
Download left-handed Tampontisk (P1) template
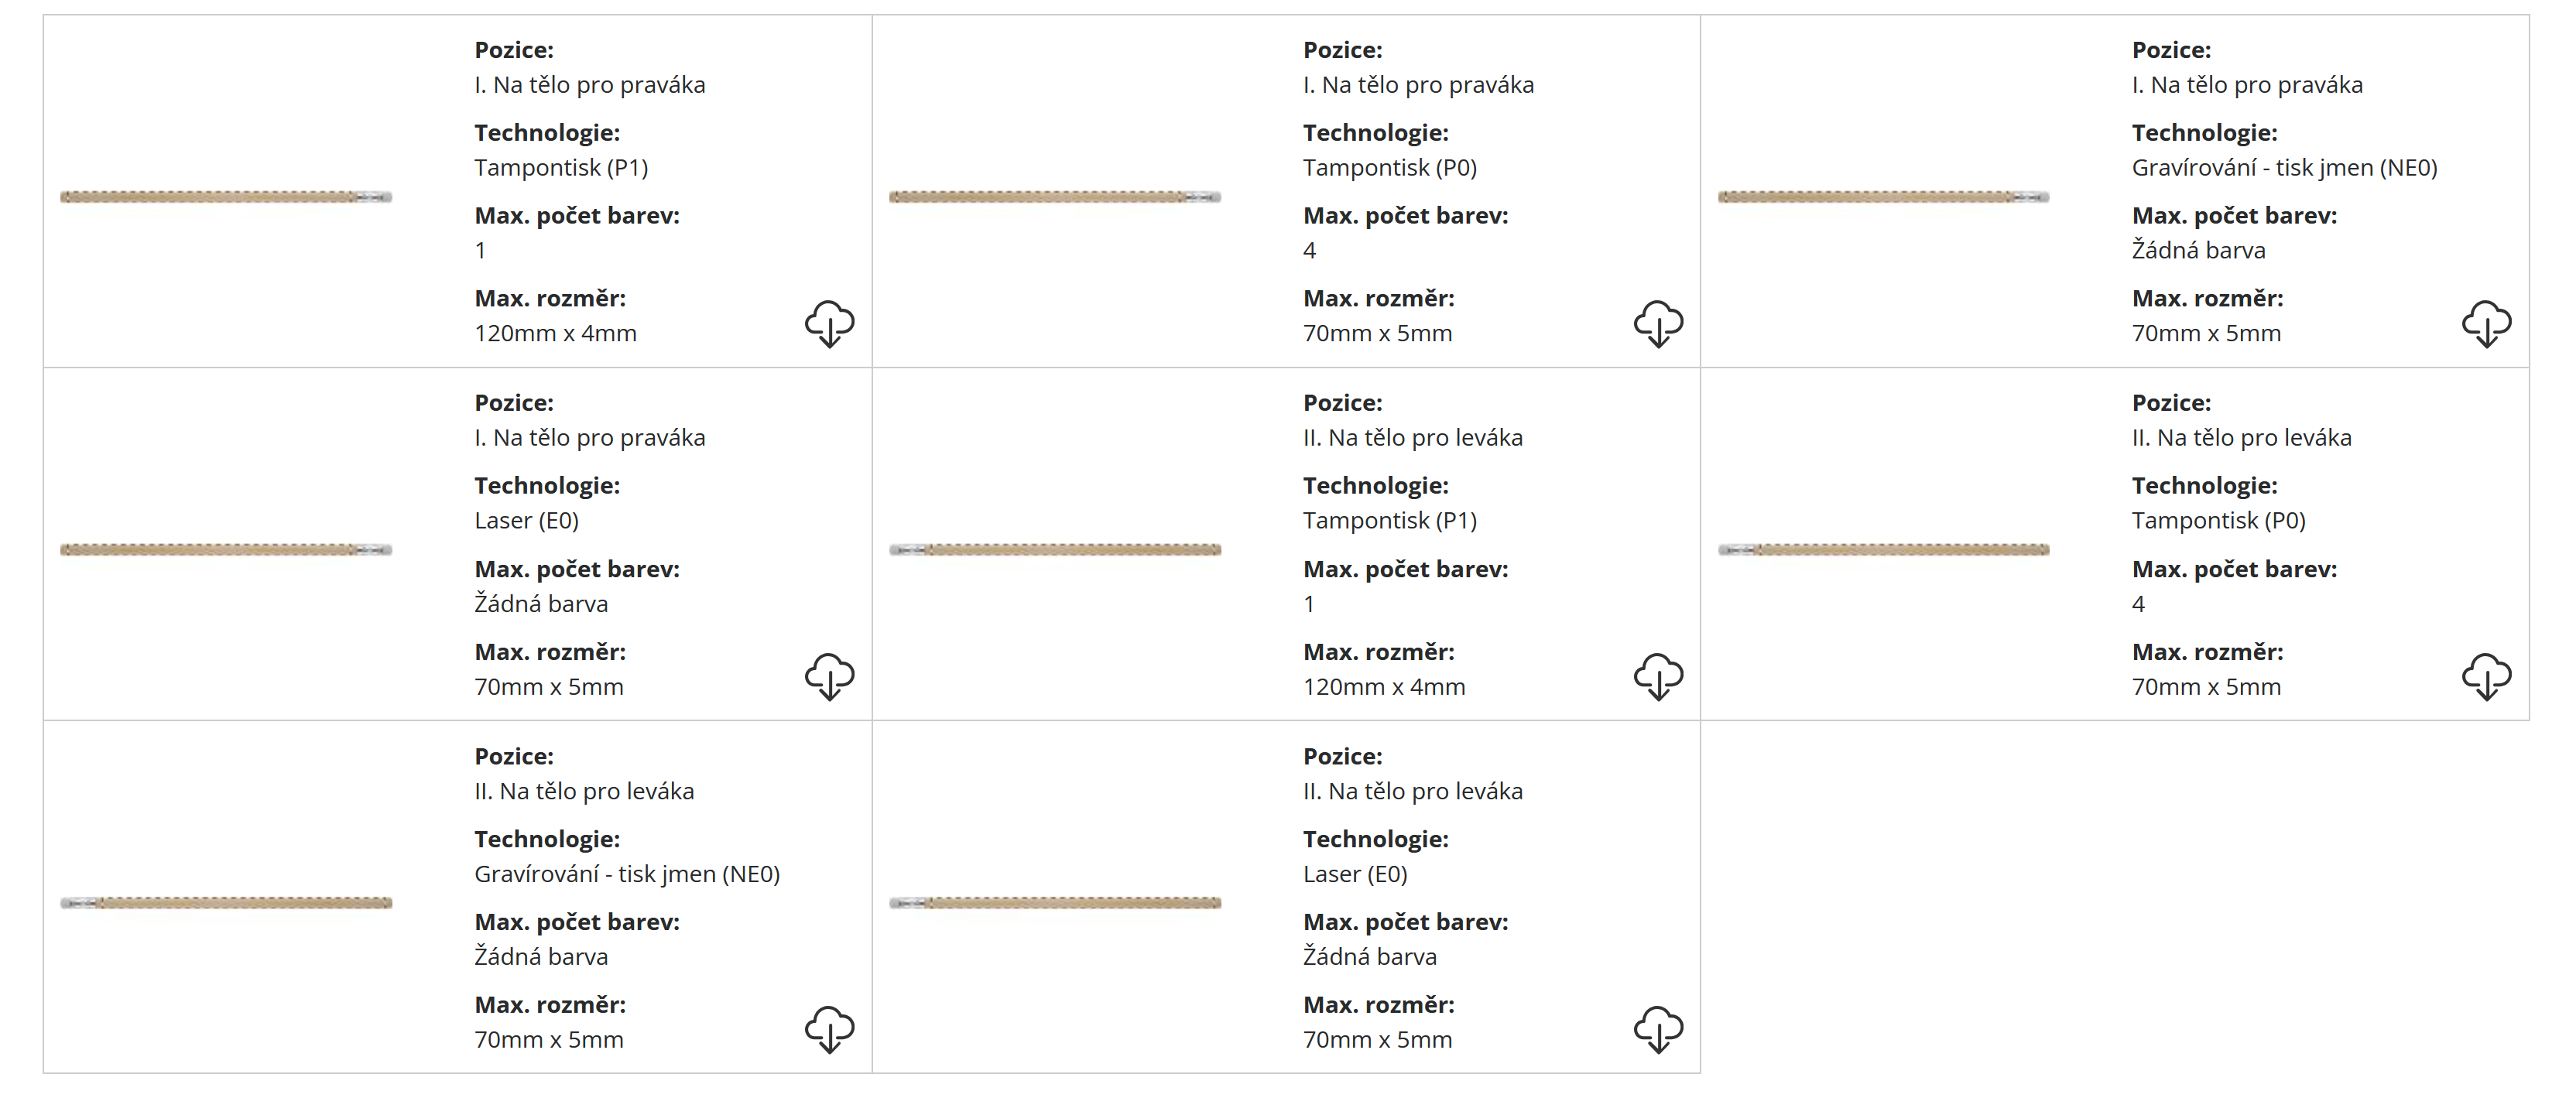[1658, 676]
